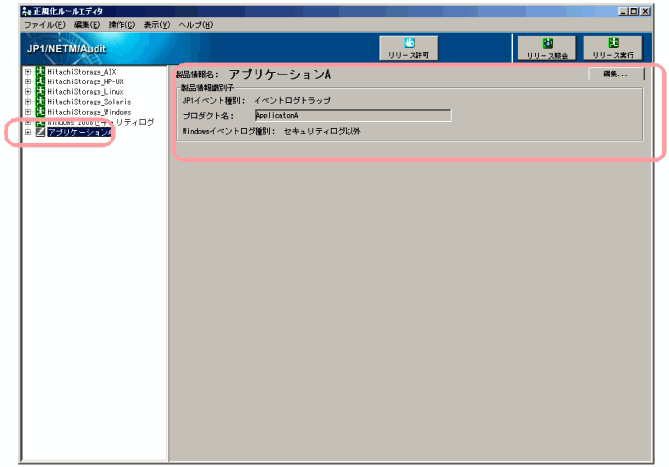Viewport: 669px width, 467px height.
Task: Click the アプリケーションA heading in detail pane
Action: tap(280, 75)
